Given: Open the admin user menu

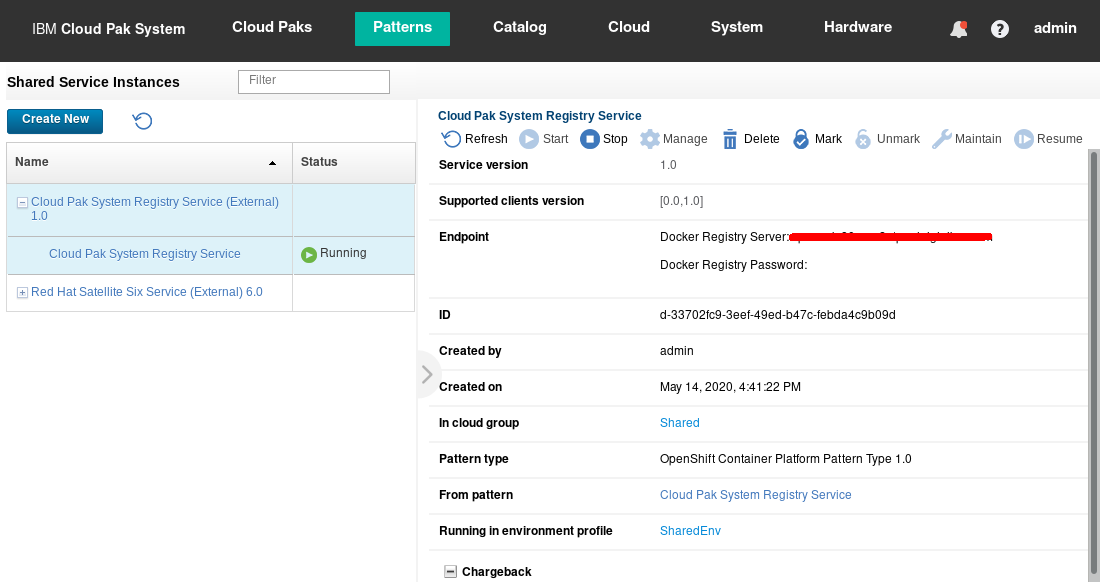Looking at the screenshot, I should [x=1055, y=28].
